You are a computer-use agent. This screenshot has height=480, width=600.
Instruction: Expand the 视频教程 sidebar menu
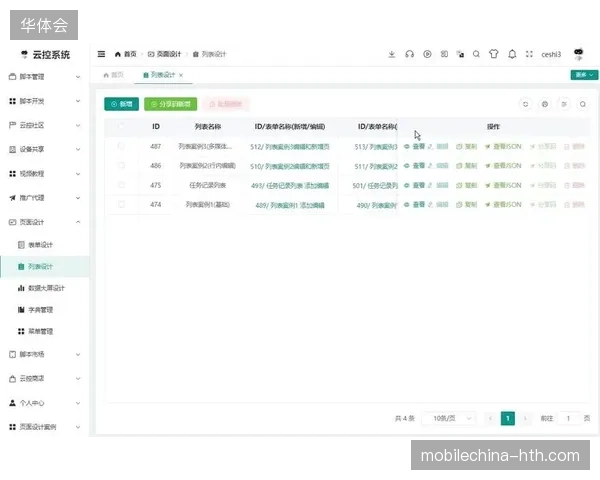(45, 174)
